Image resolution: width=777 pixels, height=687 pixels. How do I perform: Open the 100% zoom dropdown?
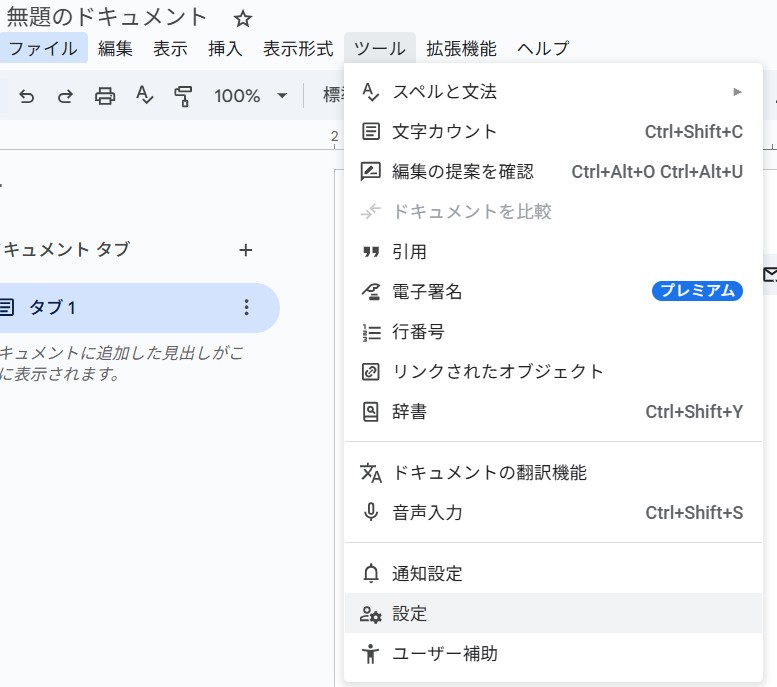(250, 96)
